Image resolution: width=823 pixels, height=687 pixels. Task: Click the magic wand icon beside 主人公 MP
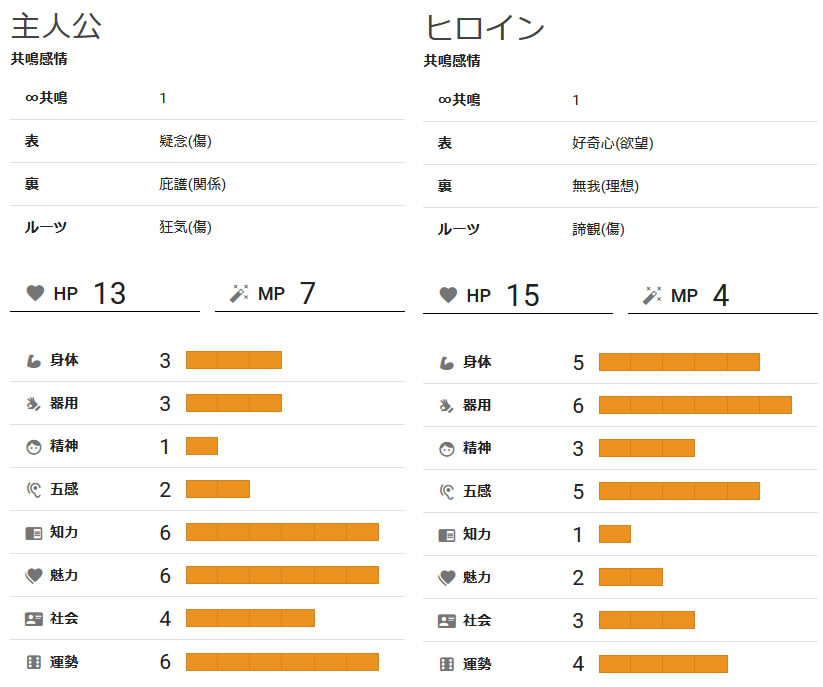coord(238,294)
